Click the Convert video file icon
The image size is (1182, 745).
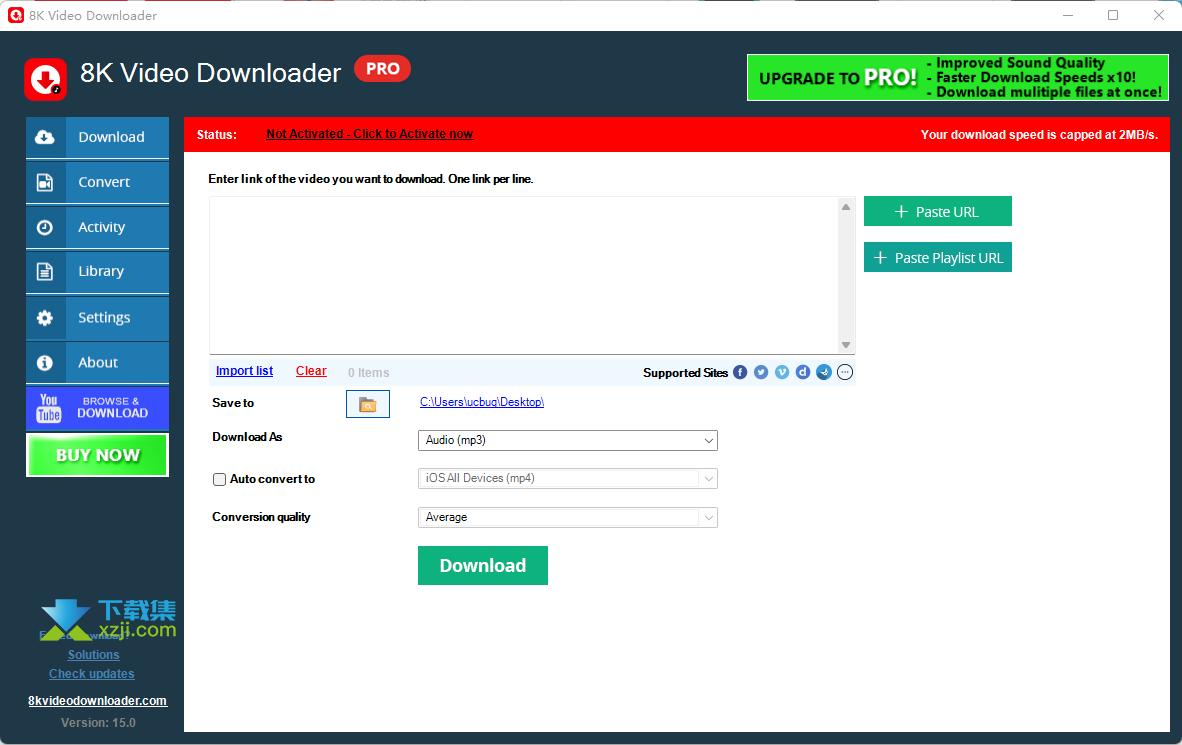tap(45, 182)
